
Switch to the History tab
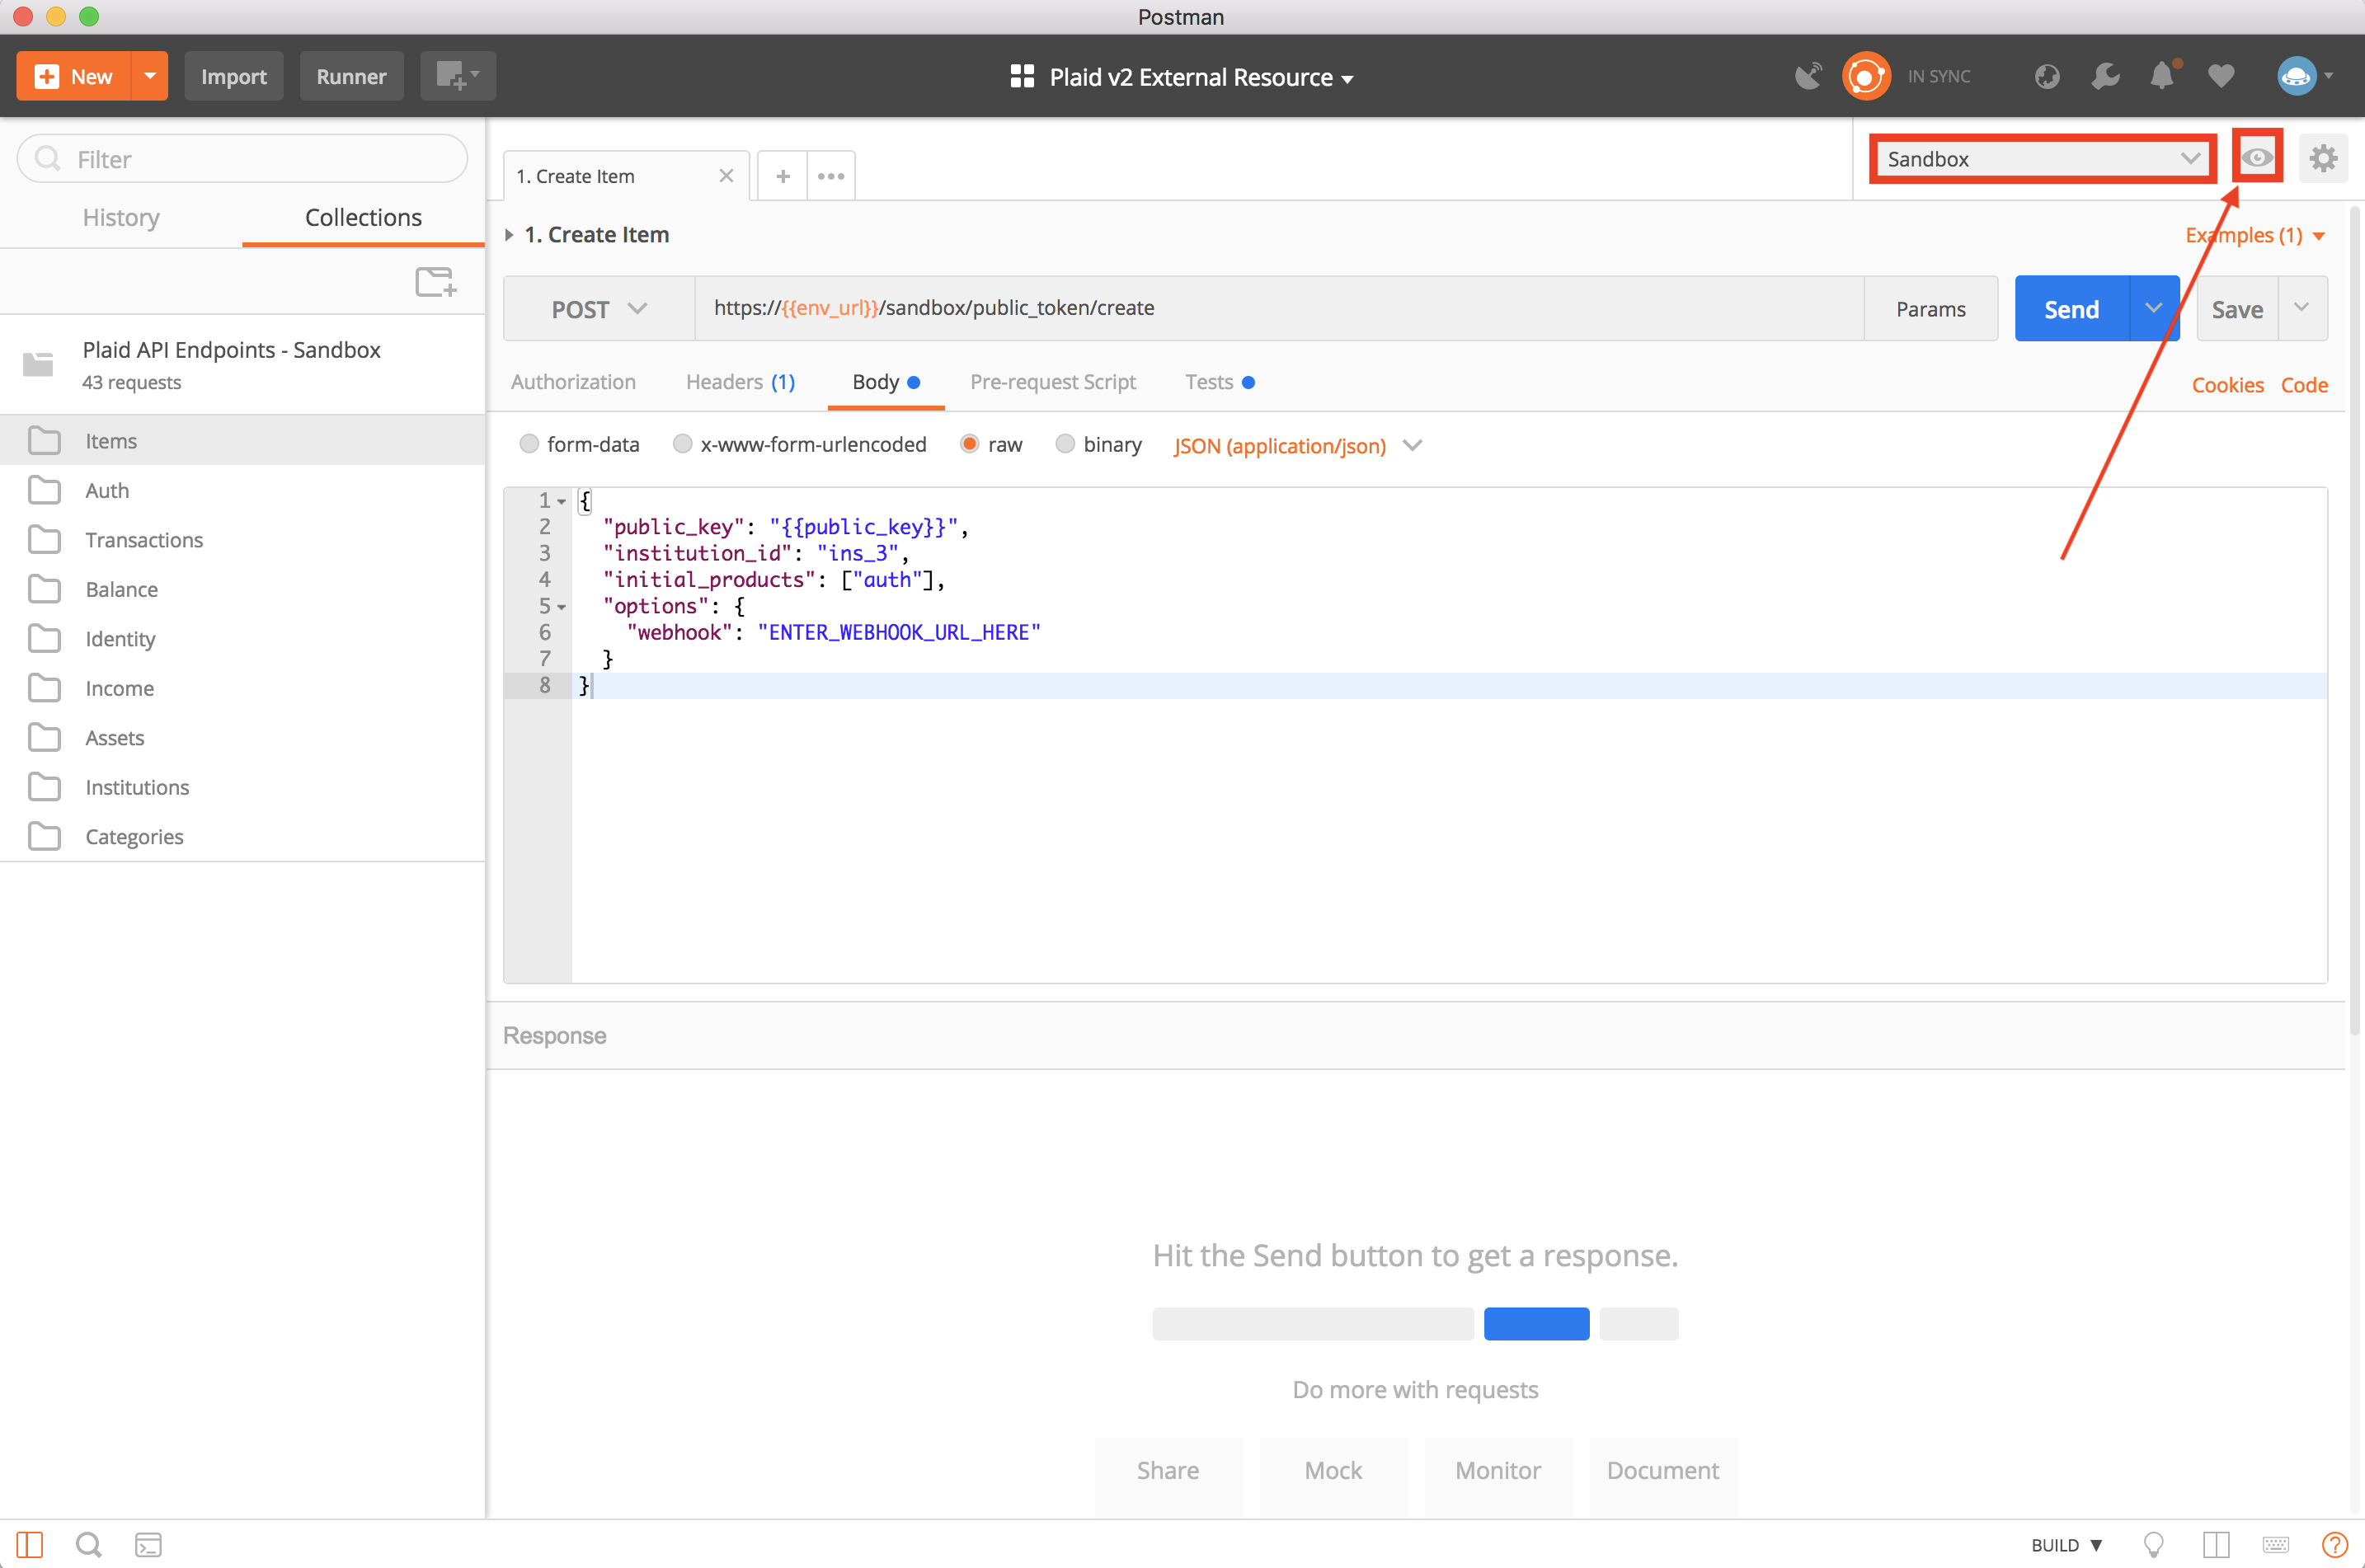121,217
